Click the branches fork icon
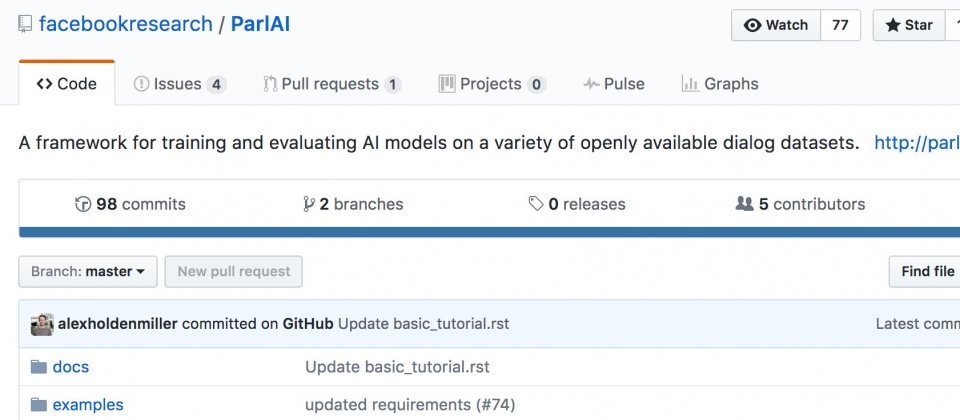The height and width of the screenshot is (420, 960). [309, 204]
